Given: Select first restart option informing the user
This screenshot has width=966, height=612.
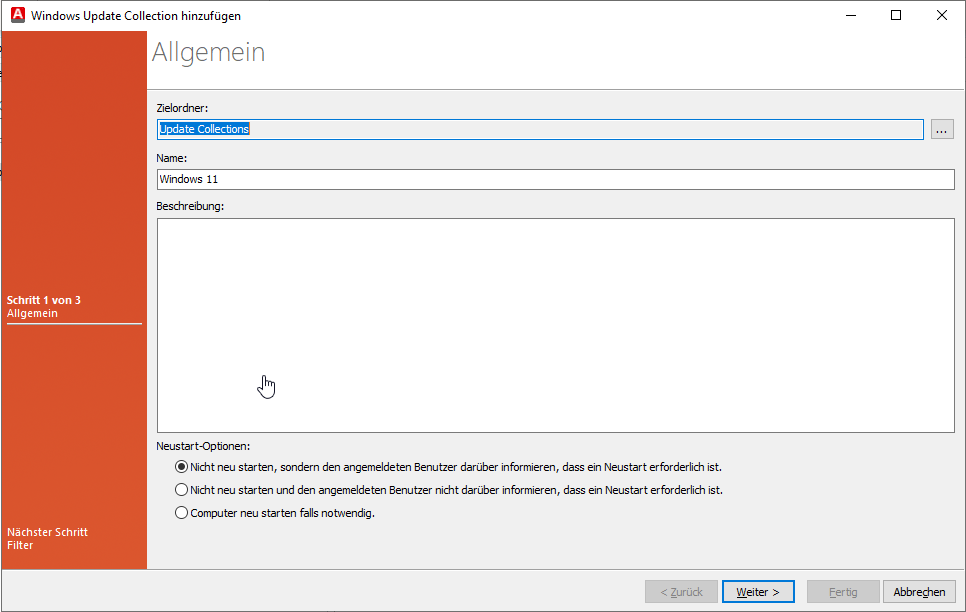Looking at the screenshot, I should (181, 466).
